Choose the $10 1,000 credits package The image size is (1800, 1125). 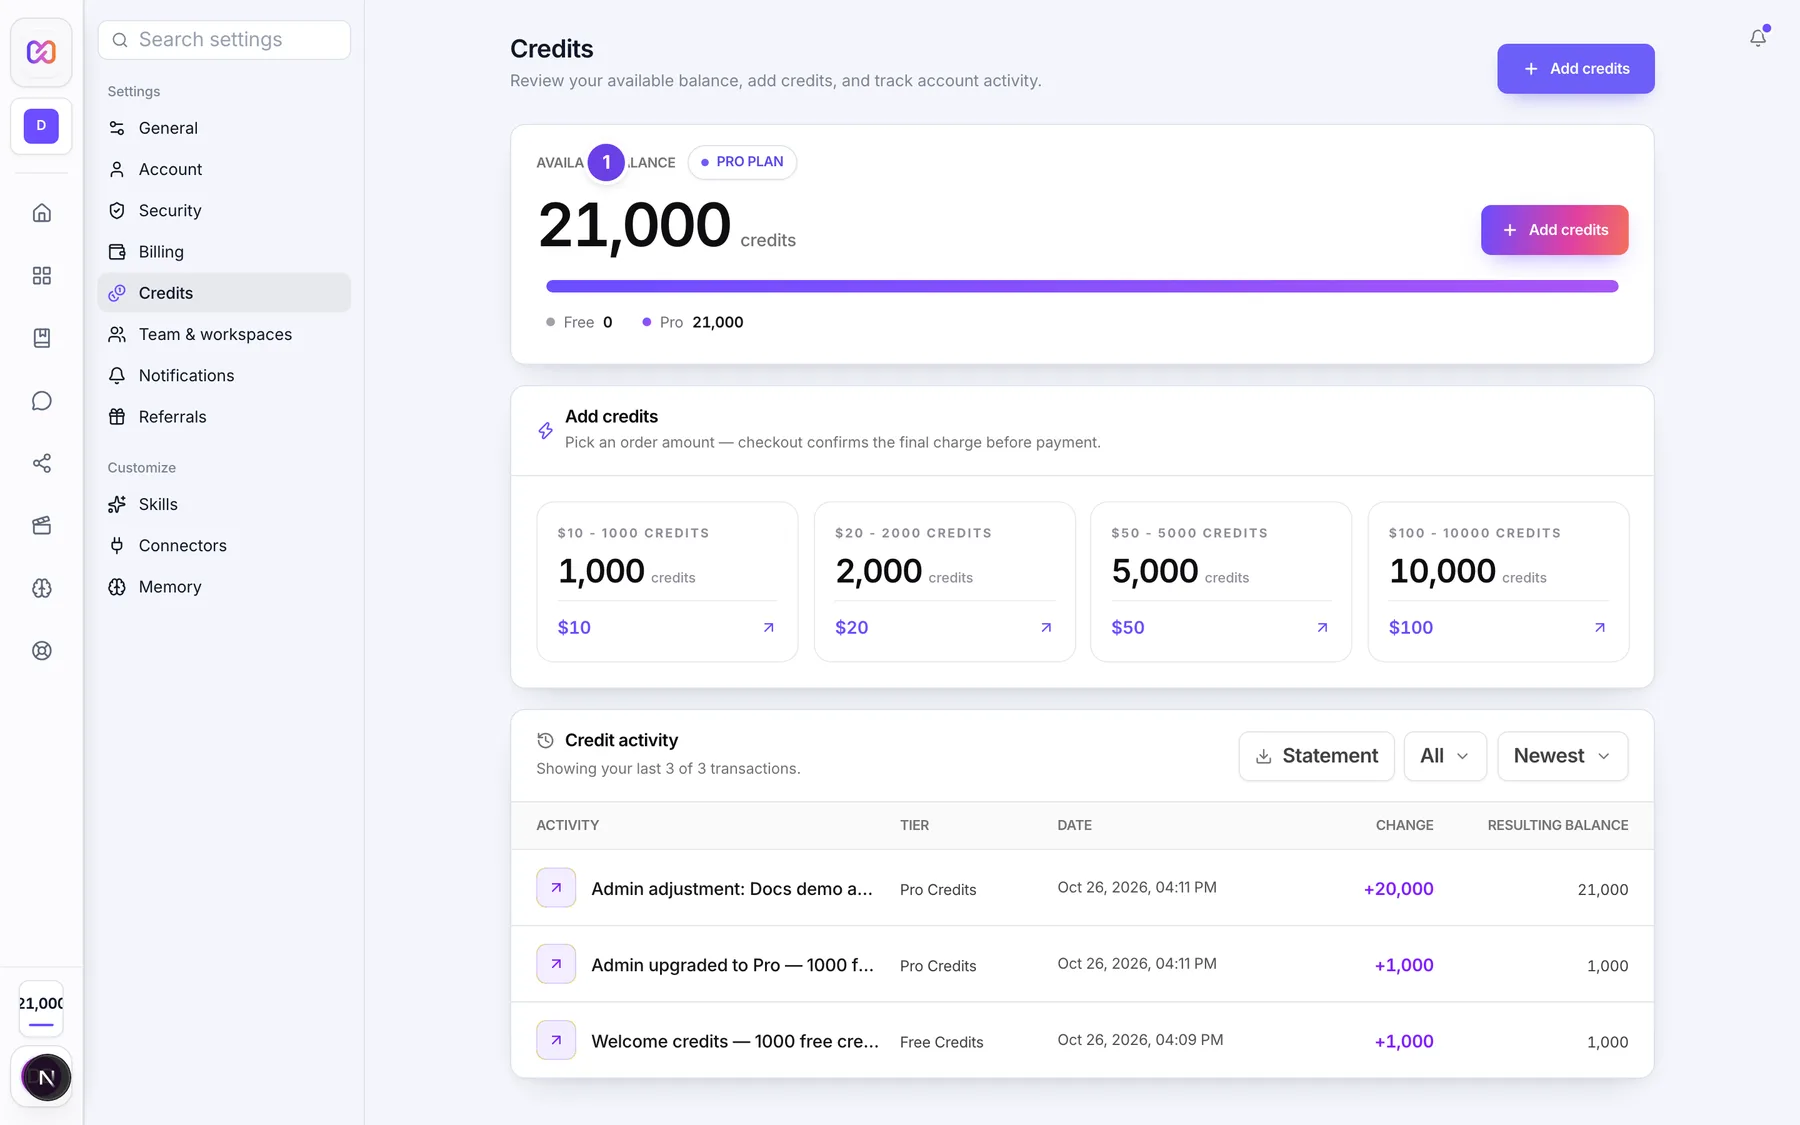click(x=667, y=582)
